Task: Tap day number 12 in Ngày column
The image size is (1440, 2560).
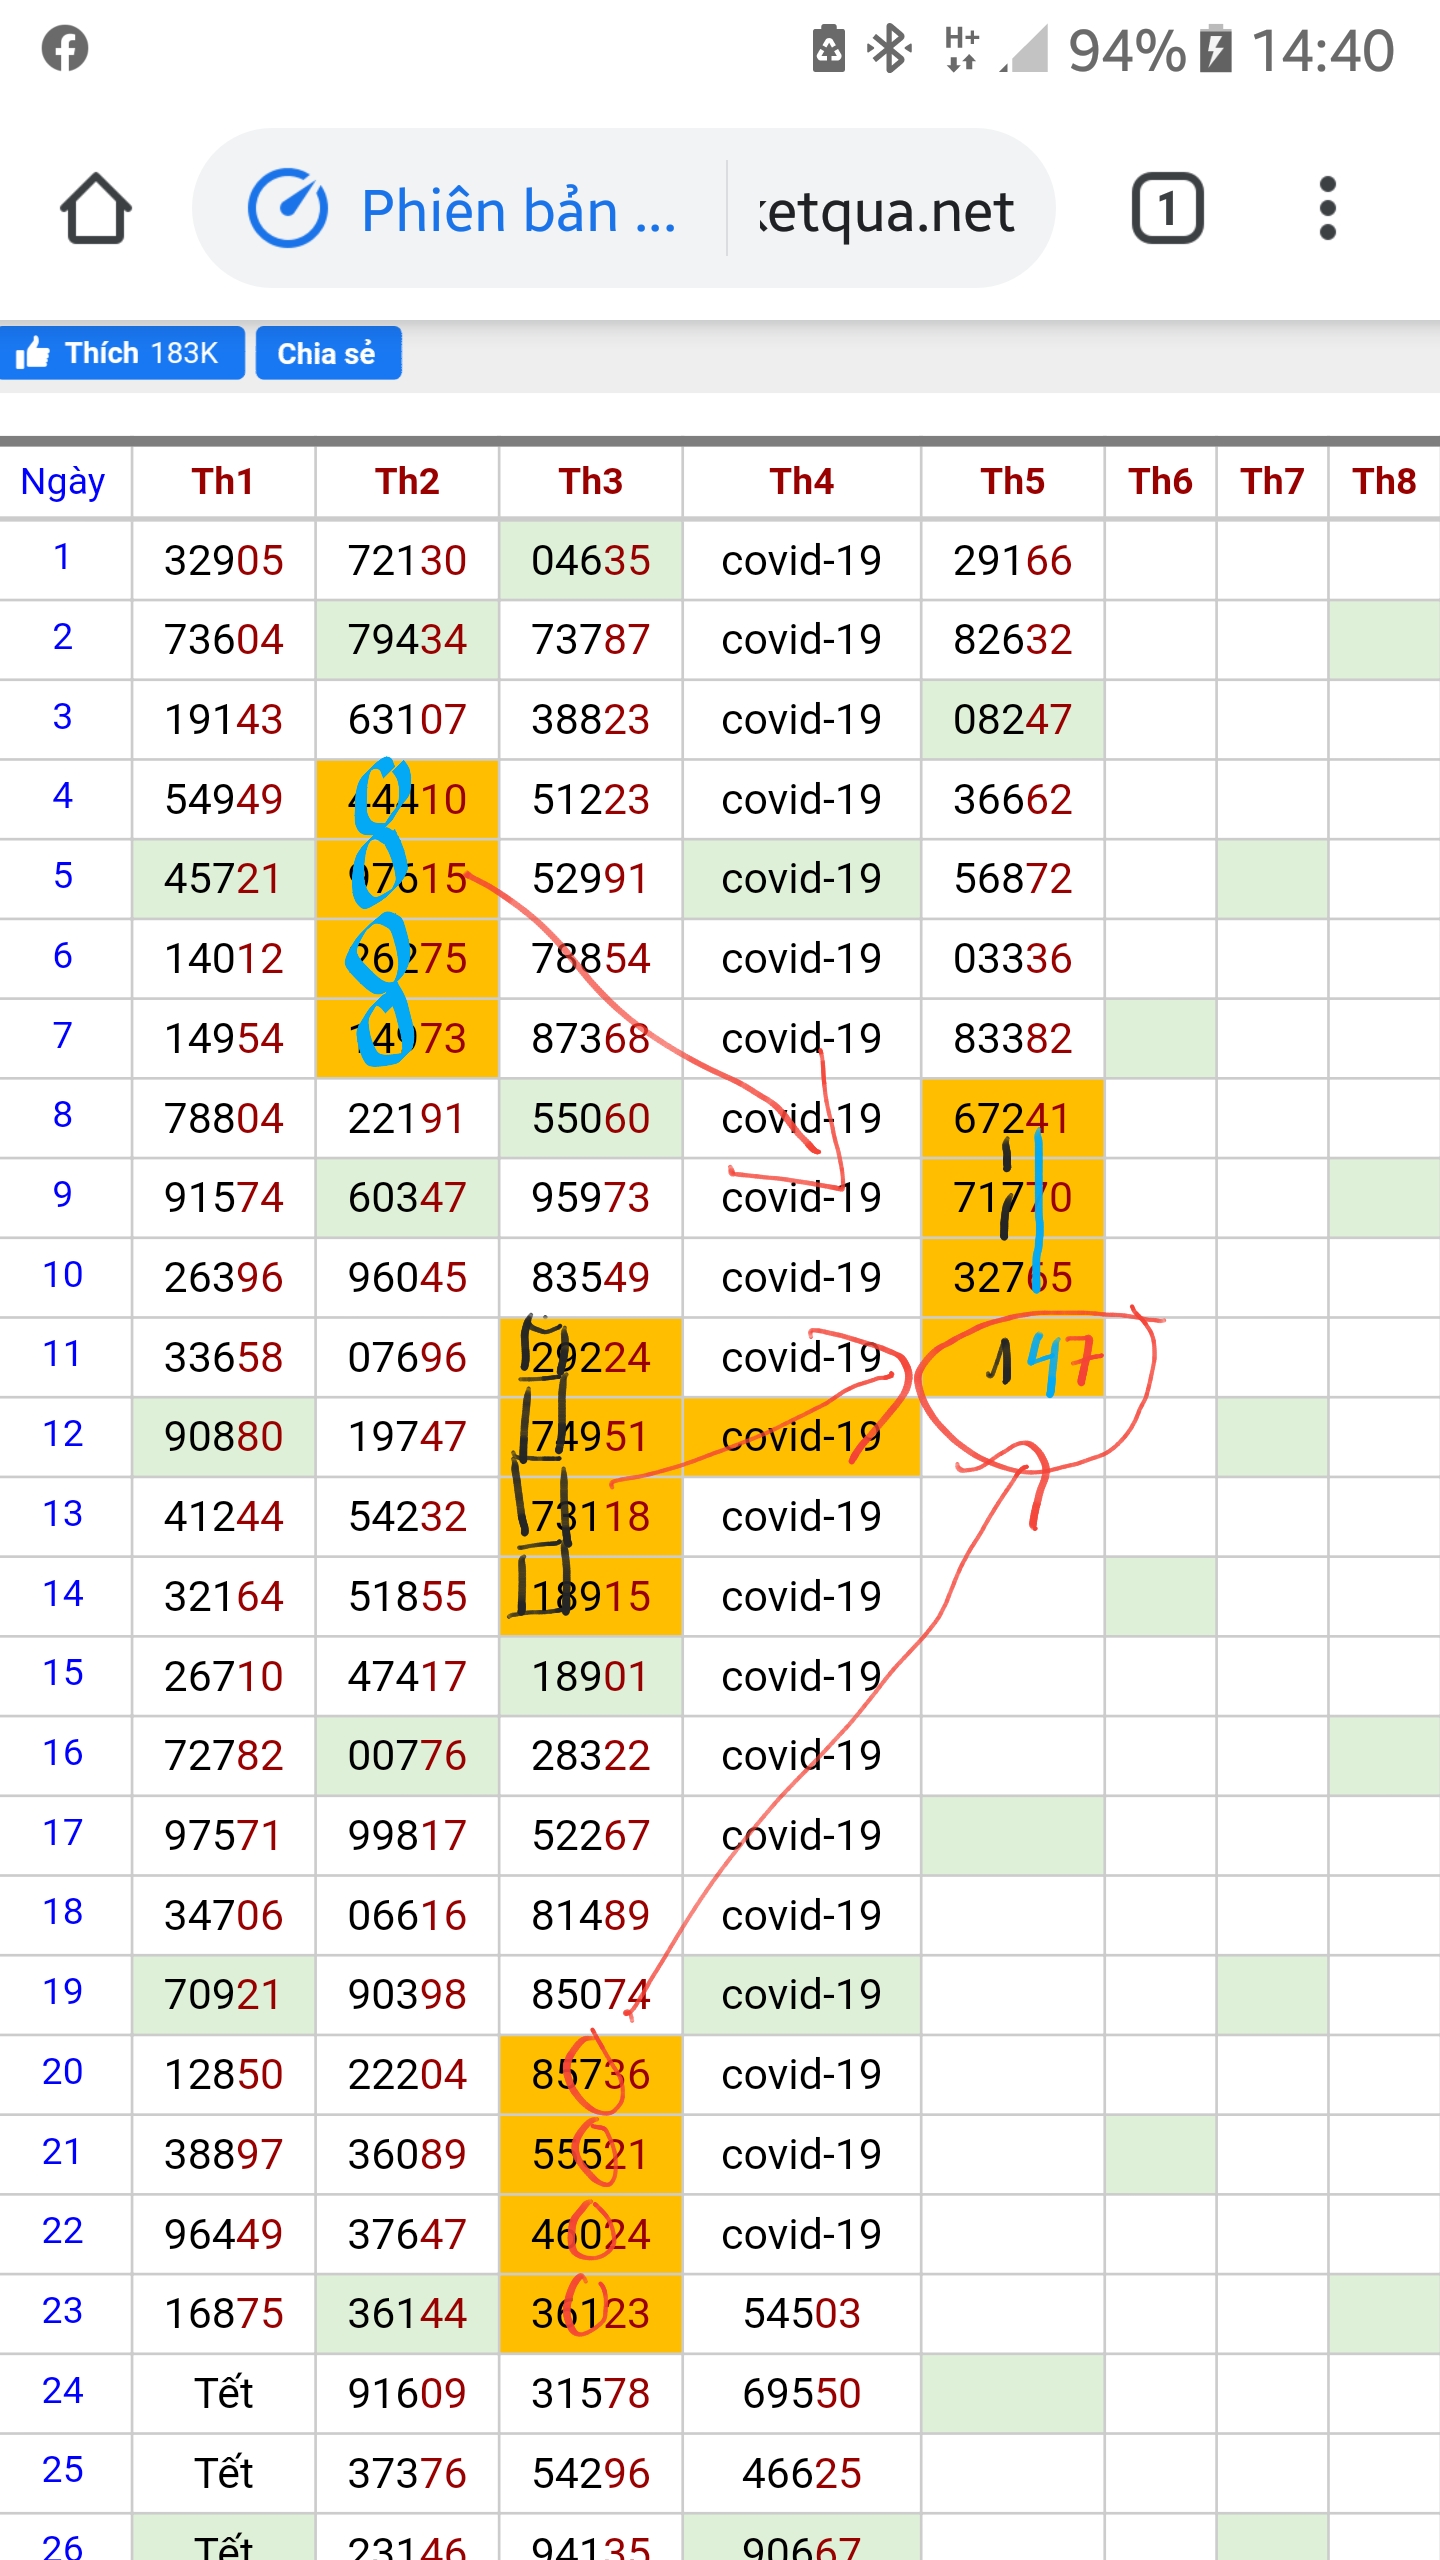Action: (x=63, y=1434)
